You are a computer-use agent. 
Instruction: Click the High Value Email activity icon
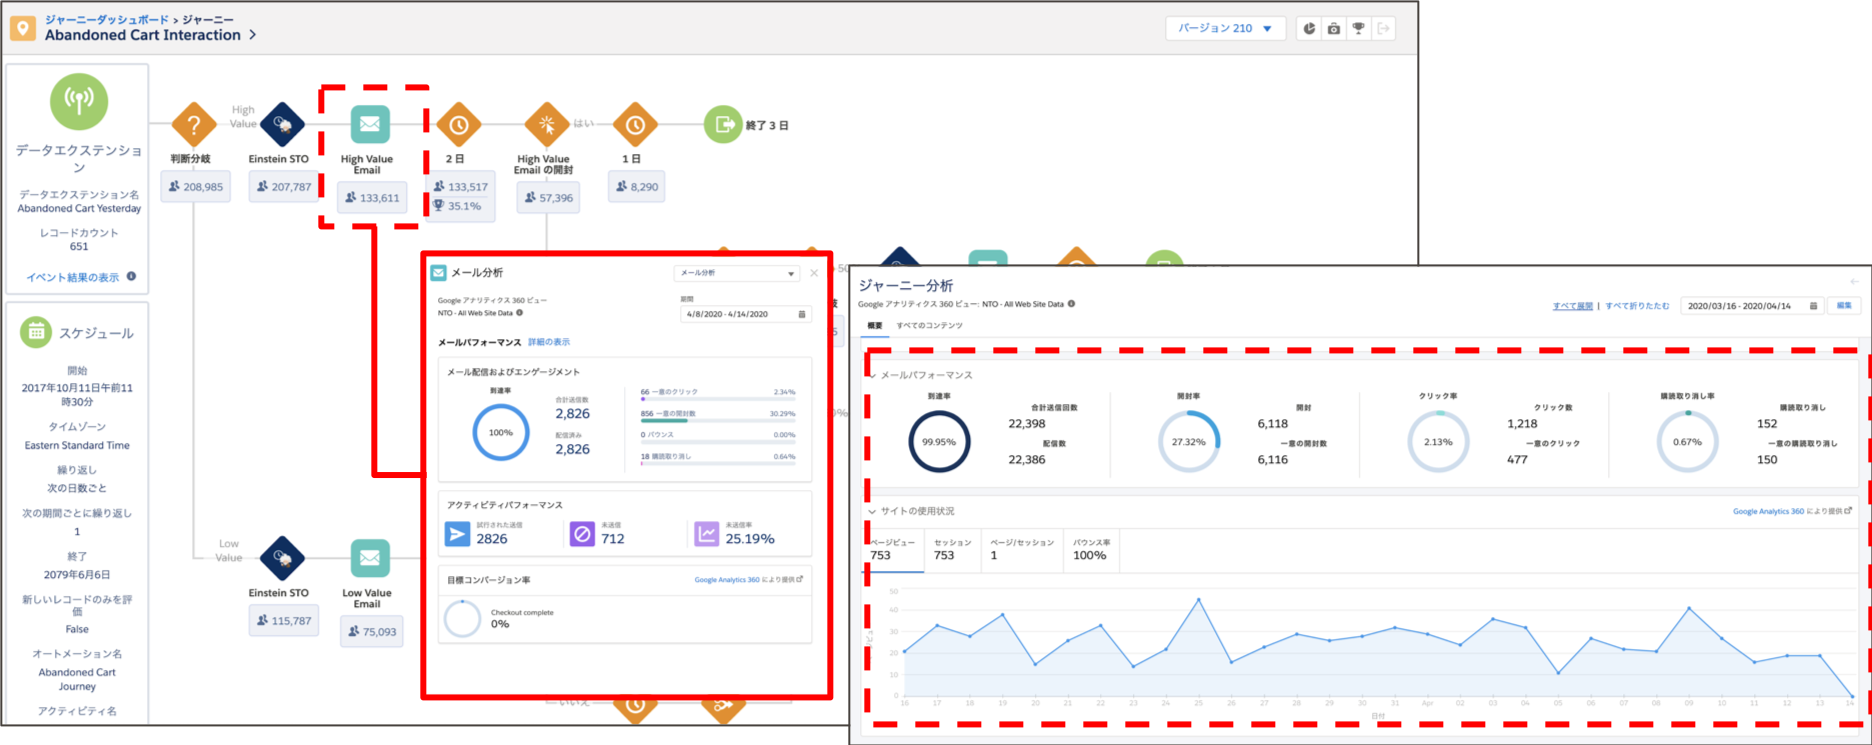[369, 125]
